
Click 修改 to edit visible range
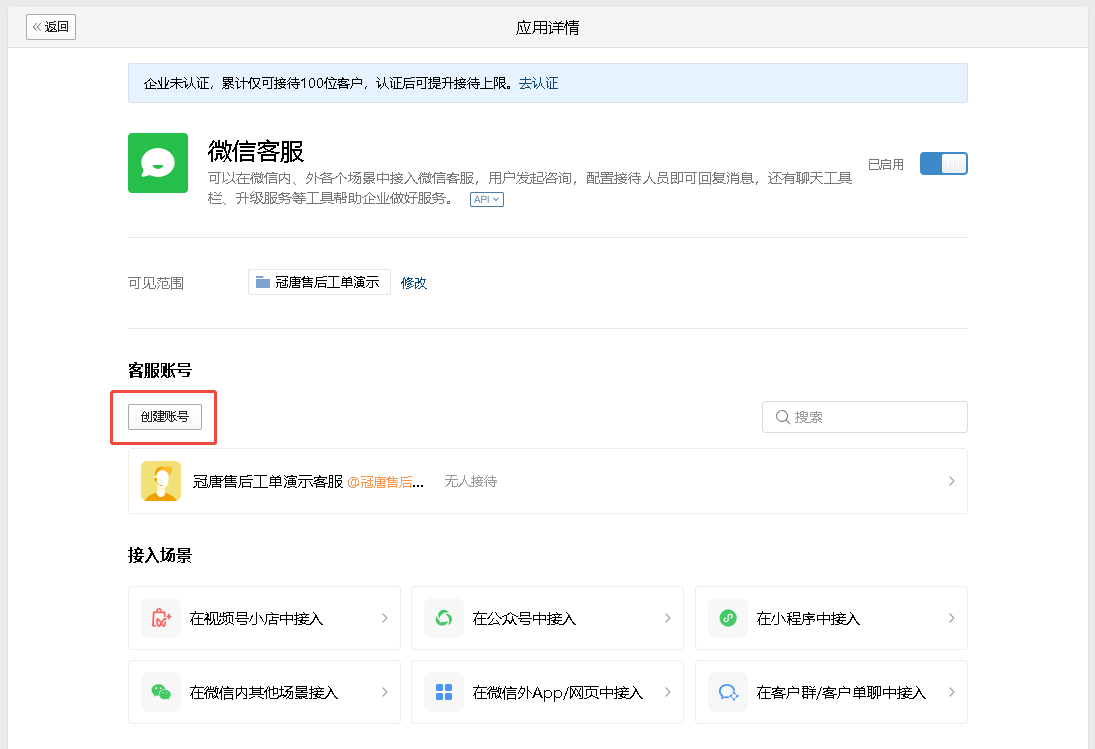click(413, 283)
